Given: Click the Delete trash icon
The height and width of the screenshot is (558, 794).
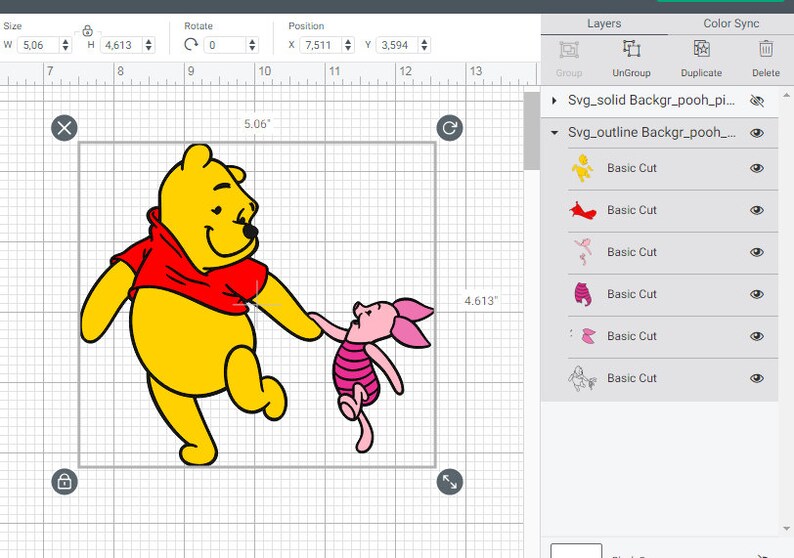Looking at the screenshot, I should (x=766, y=49).
